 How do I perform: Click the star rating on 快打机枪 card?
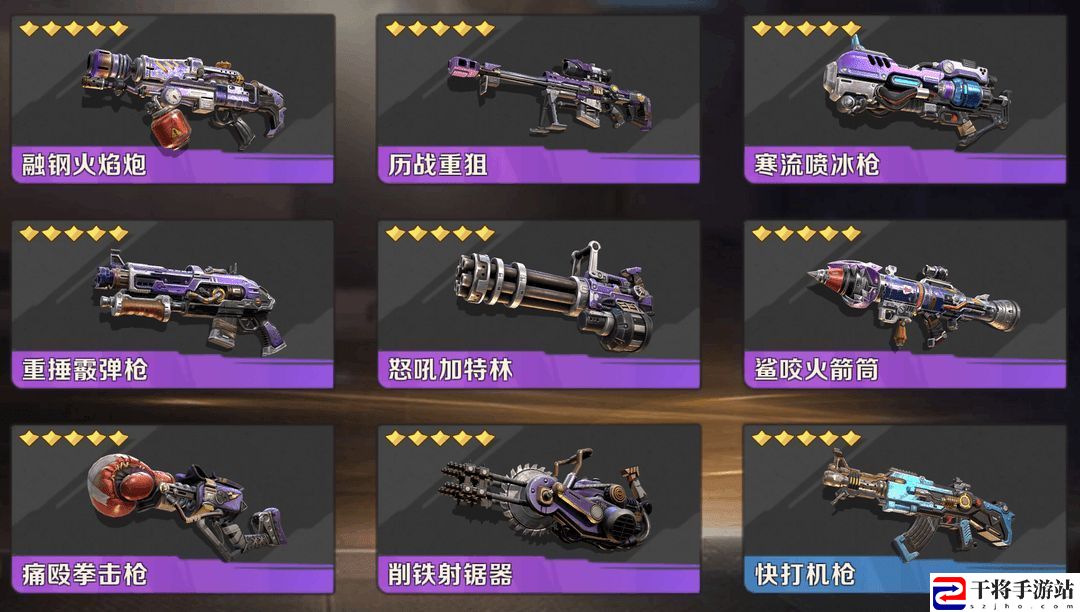807,438
